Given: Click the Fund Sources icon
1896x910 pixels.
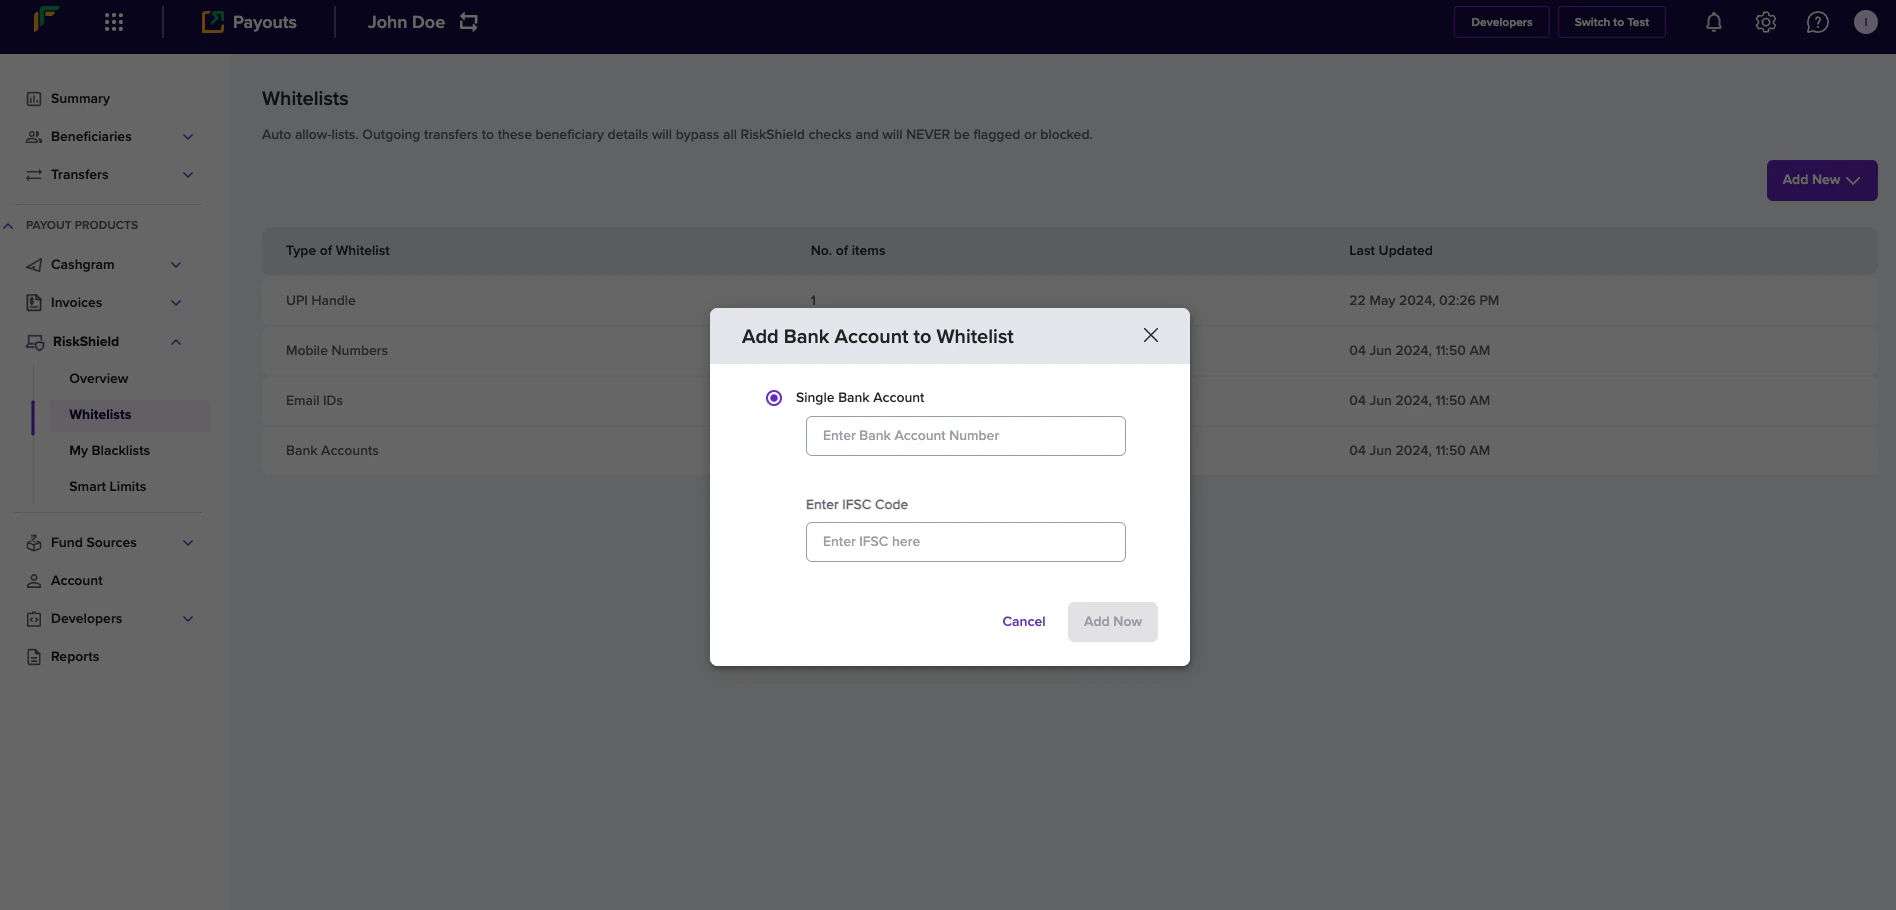Looking at the screenshot, I should click(34, 543).
